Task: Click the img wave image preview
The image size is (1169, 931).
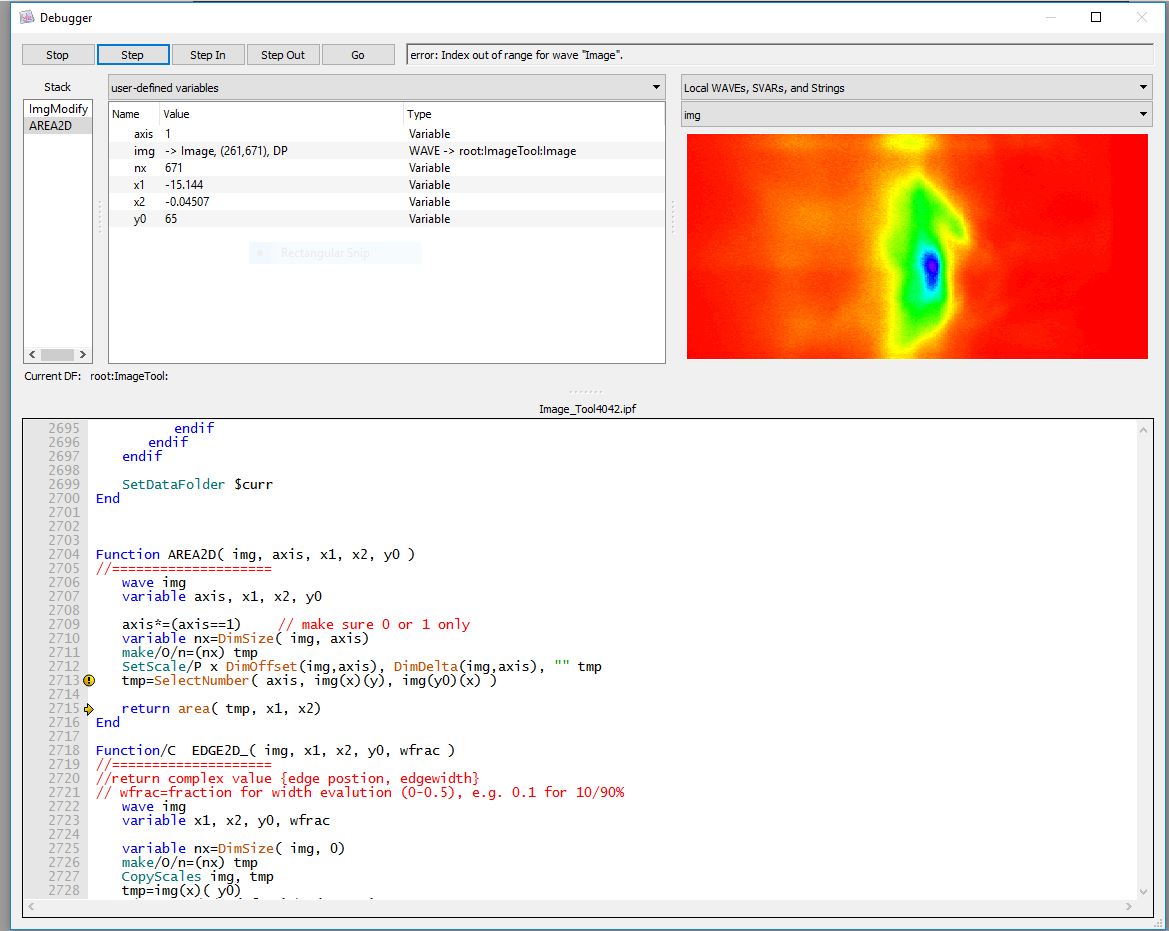Action: tap(917, 246)
